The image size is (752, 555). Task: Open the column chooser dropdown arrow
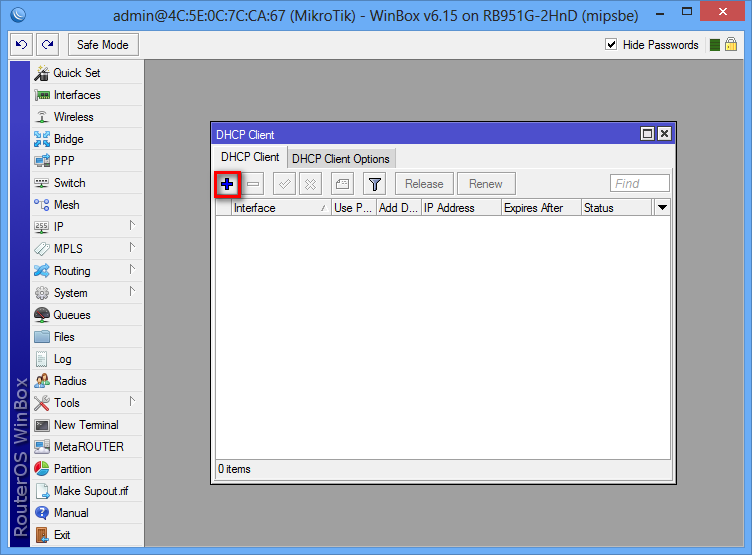pos(662,208)
